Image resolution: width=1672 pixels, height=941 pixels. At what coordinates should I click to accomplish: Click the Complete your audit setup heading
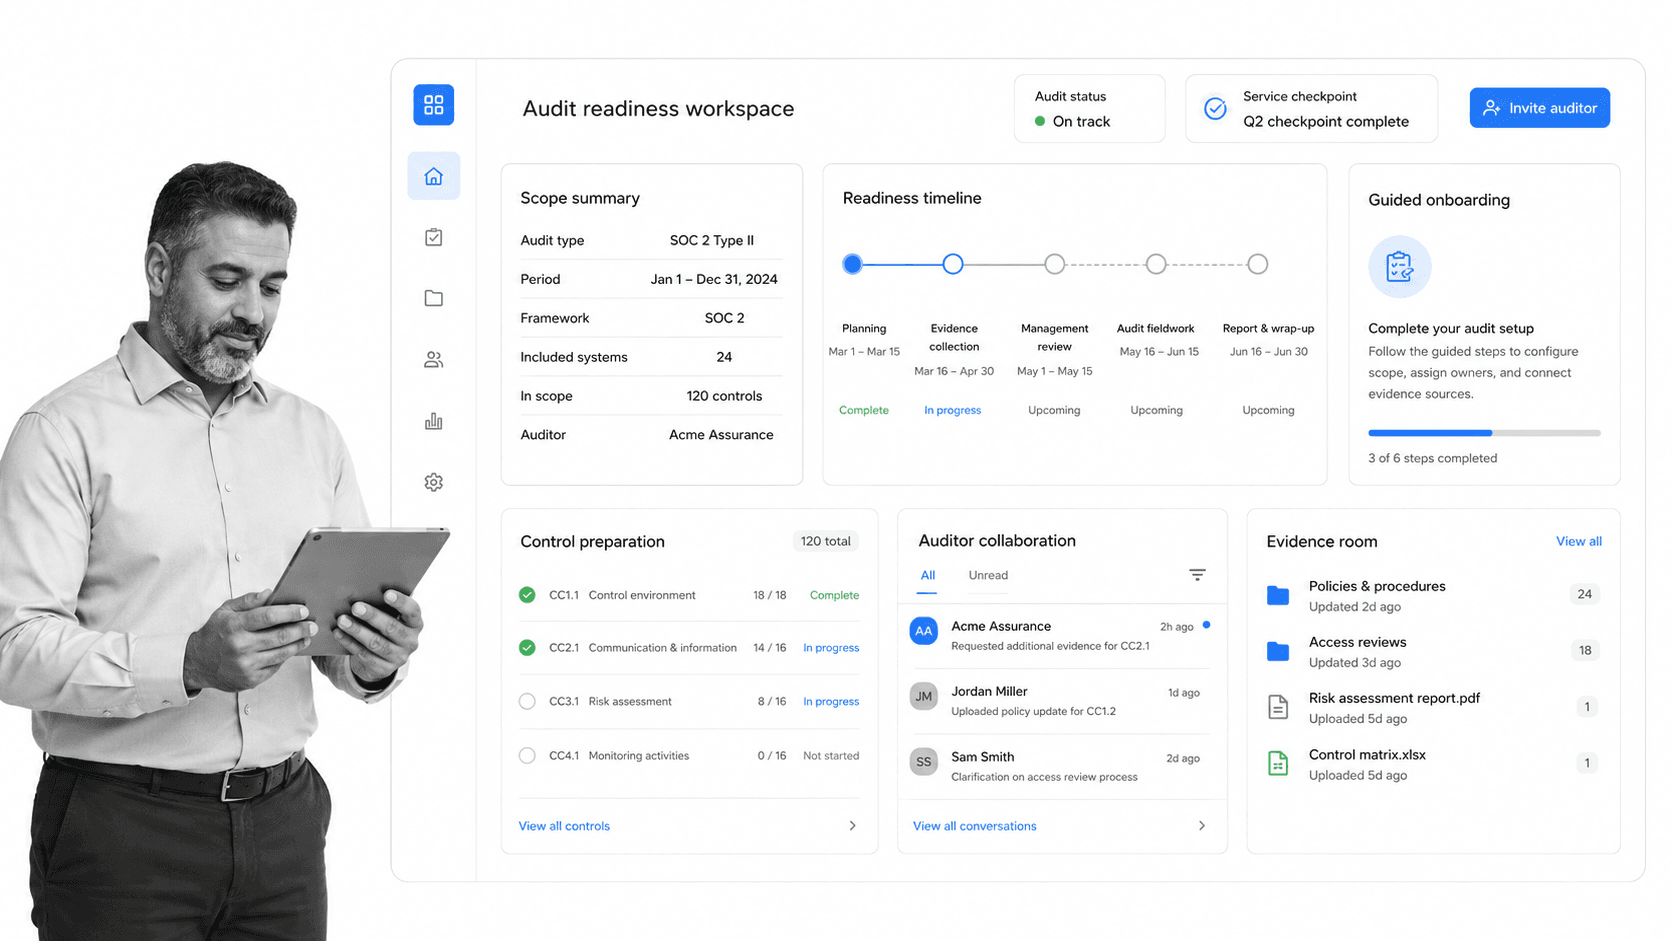(1451, 328)
